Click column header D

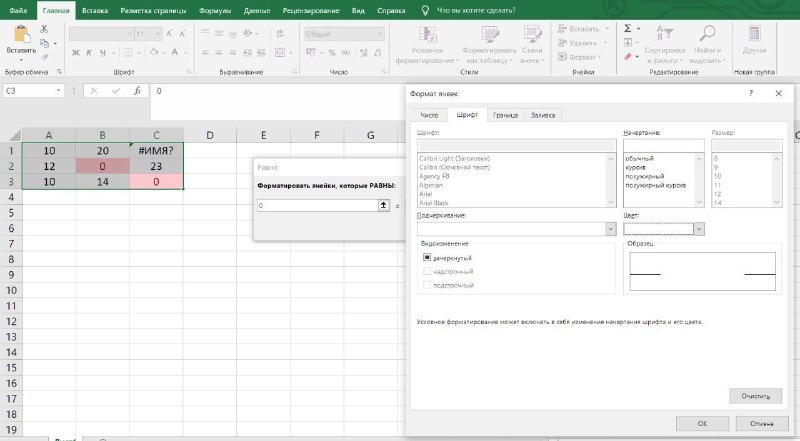(x=210, y=135)
